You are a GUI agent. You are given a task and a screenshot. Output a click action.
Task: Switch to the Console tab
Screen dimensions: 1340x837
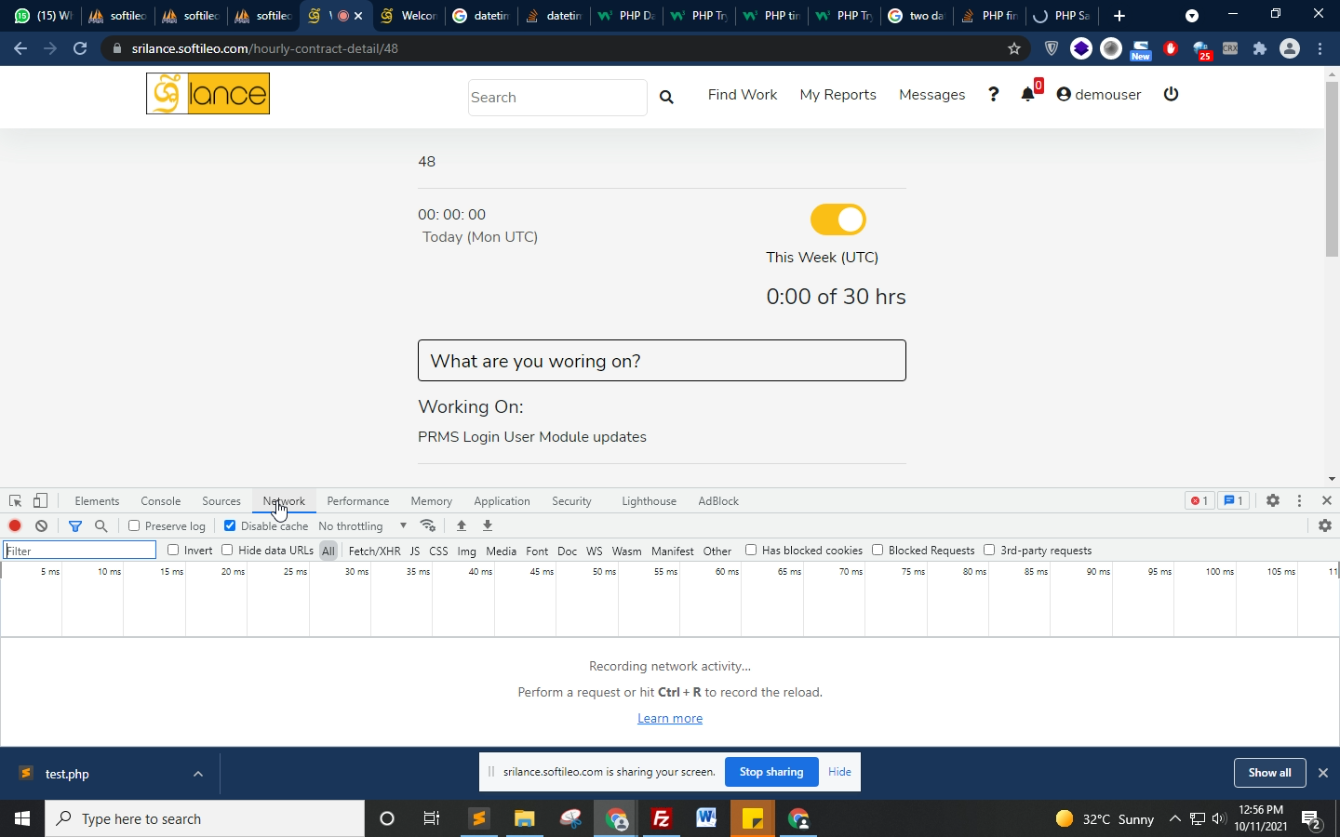pos(160,501)
